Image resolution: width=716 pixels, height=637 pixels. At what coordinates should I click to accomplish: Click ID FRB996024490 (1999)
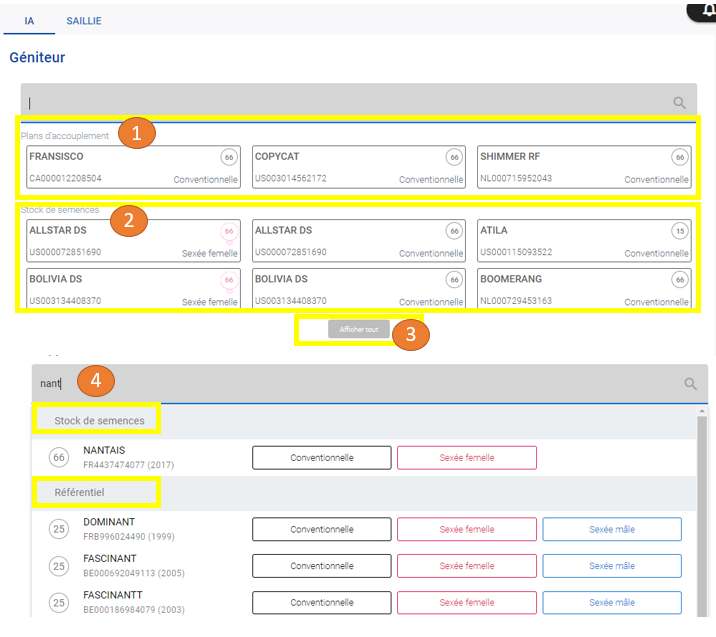coord(129,537)
